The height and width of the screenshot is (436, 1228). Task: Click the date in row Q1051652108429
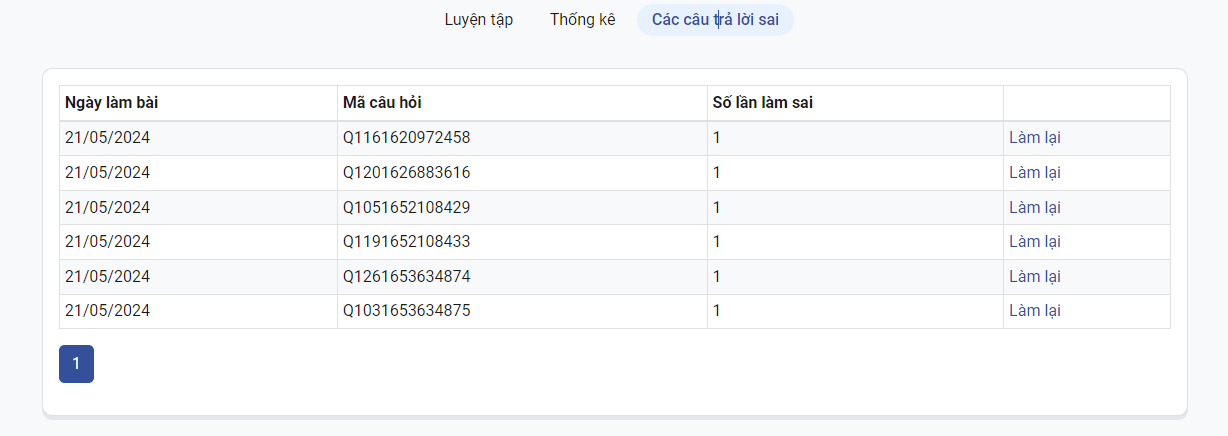click(107, 208)
